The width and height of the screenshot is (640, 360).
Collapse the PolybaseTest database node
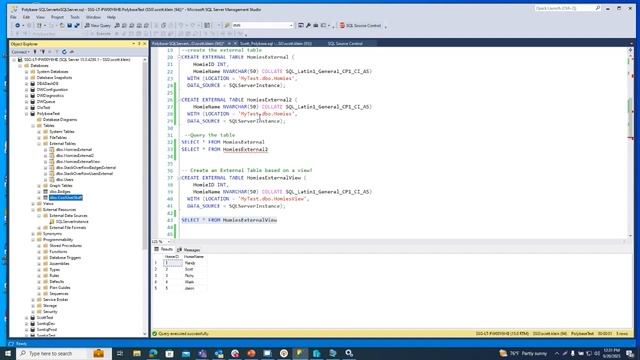pyautogui.click(x=27, y=113)
